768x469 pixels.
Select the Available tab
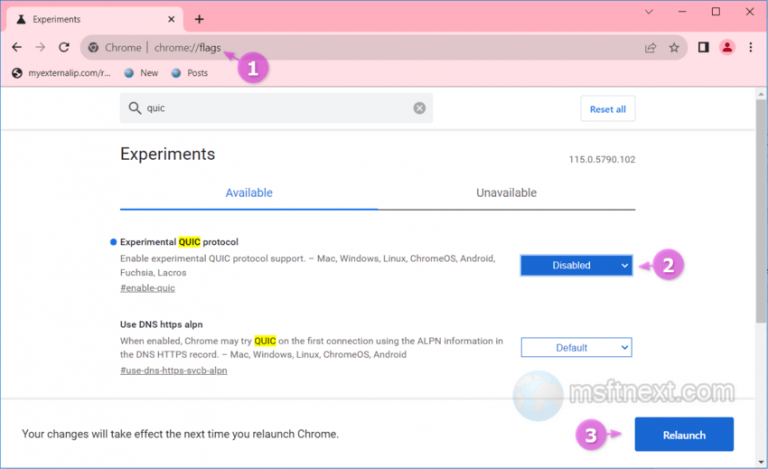249,193
